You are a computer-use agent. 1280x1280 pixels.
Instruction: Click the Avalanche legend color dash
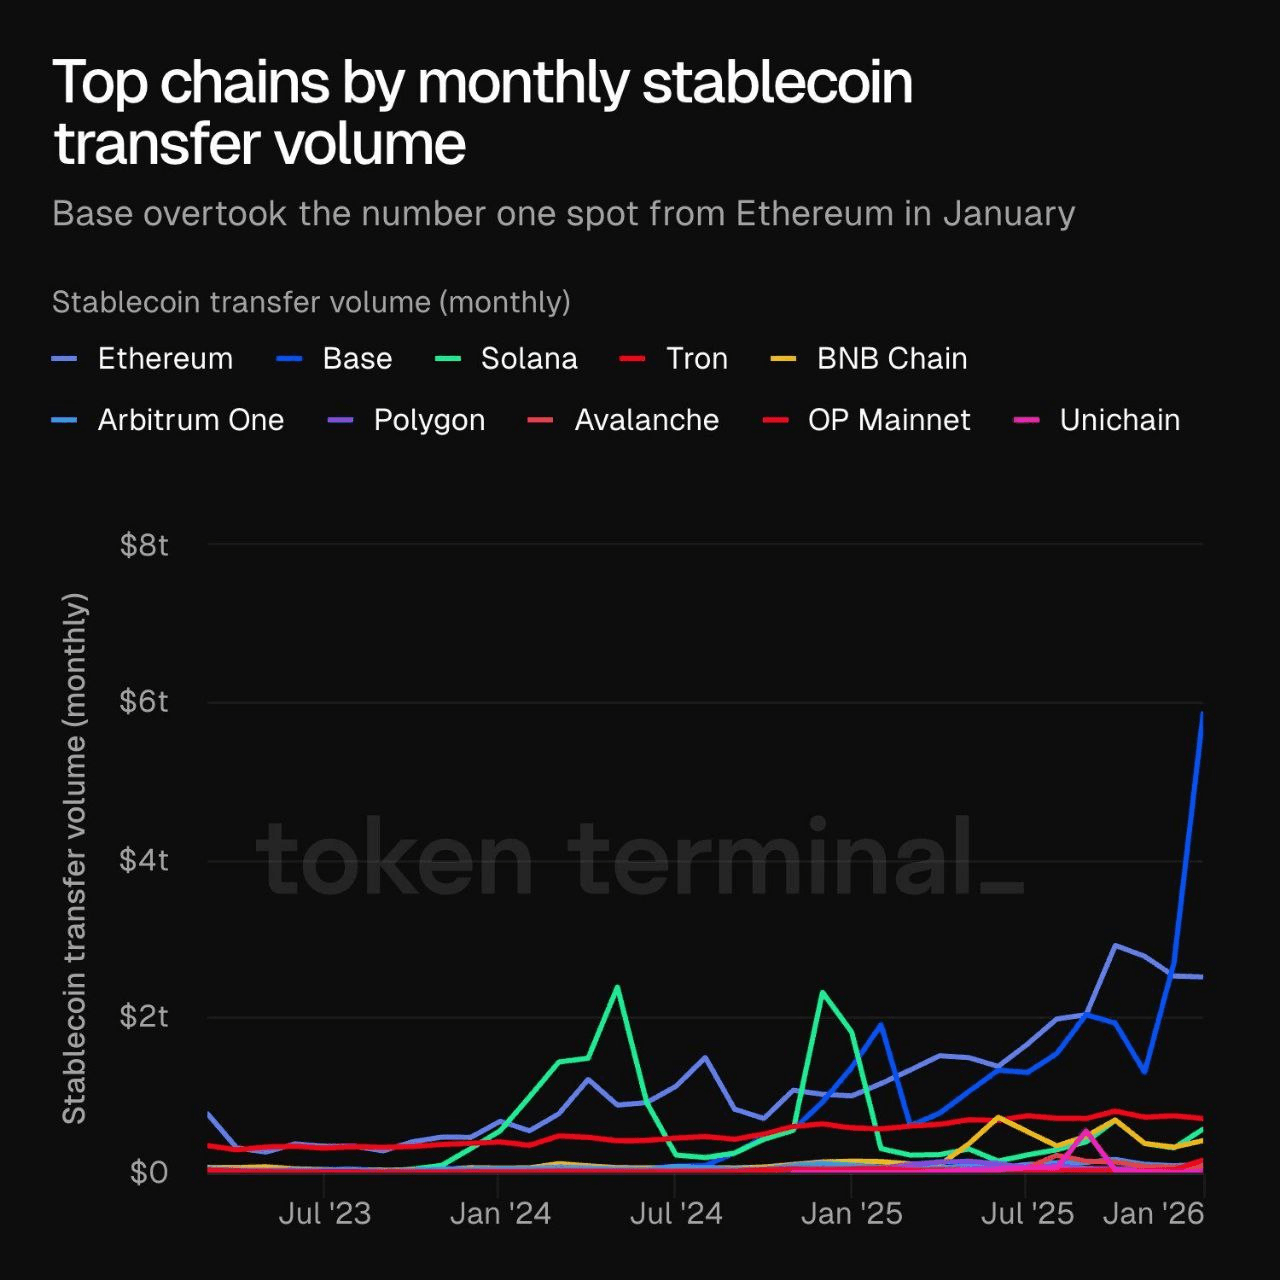540,420
